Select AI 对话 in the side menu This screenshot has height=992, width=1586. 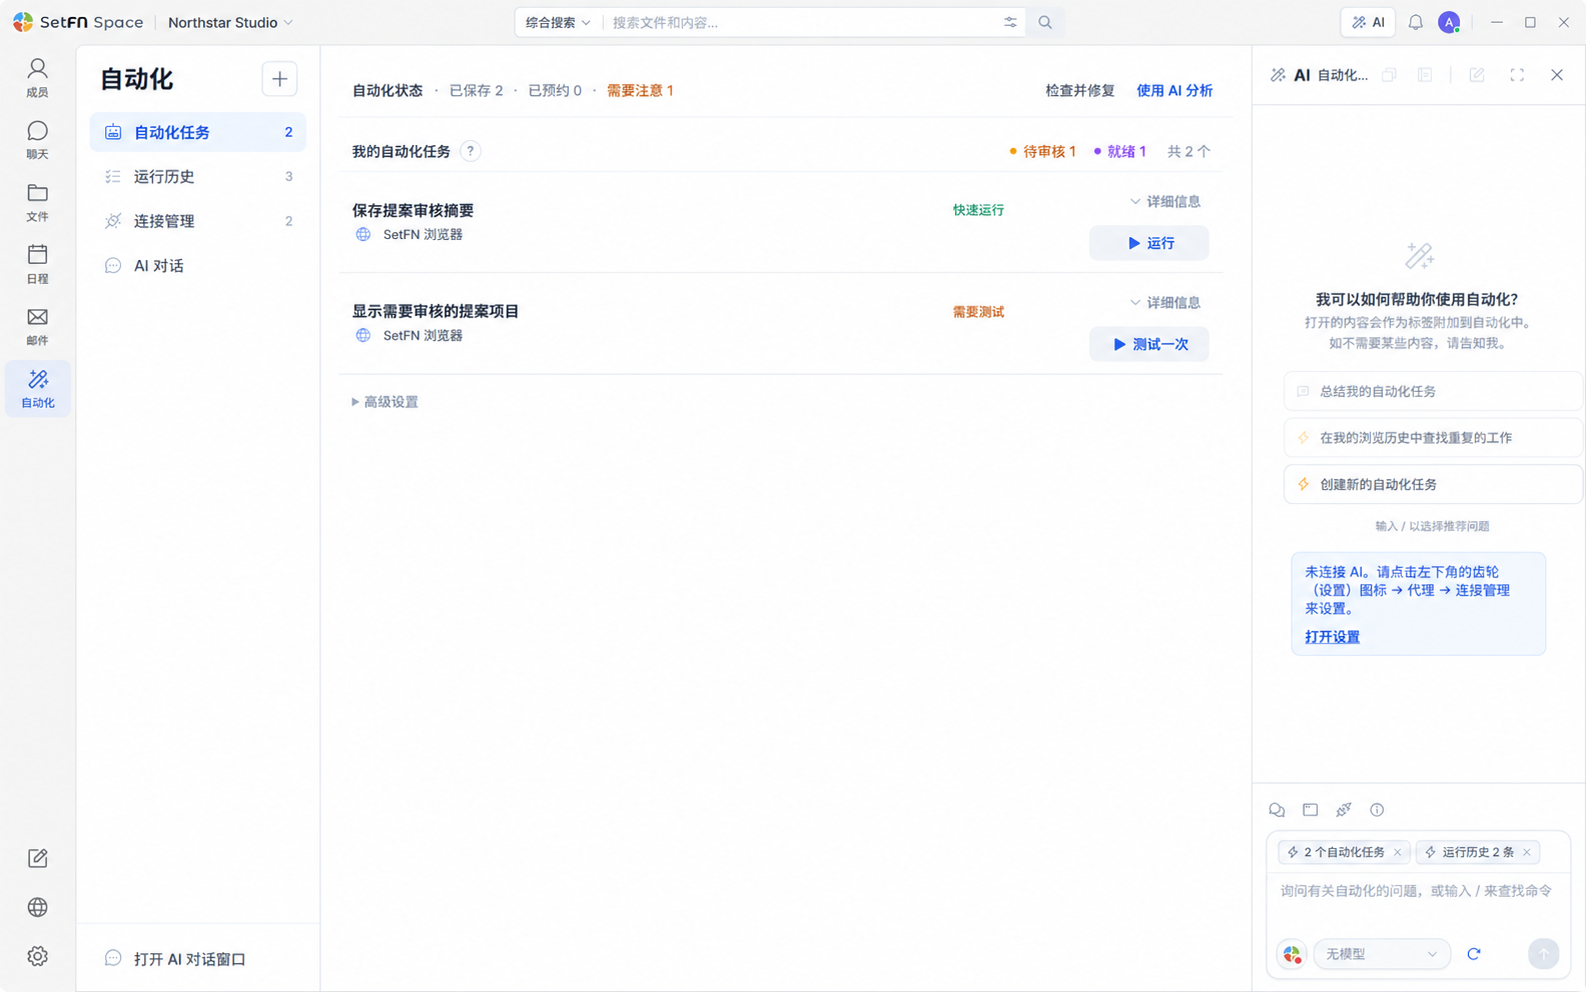pyautogui.click(x=198, y=266)
